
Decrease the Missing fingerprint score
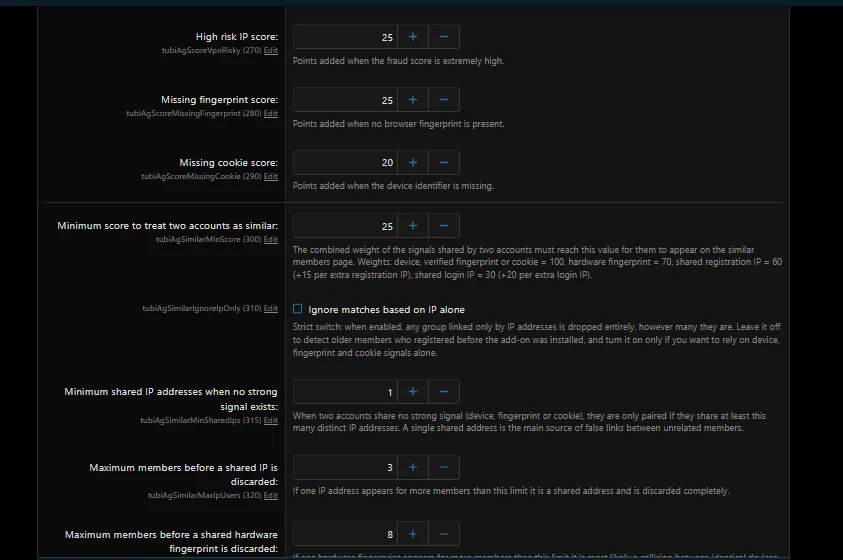pyautogui.click(x=444, y=100)
